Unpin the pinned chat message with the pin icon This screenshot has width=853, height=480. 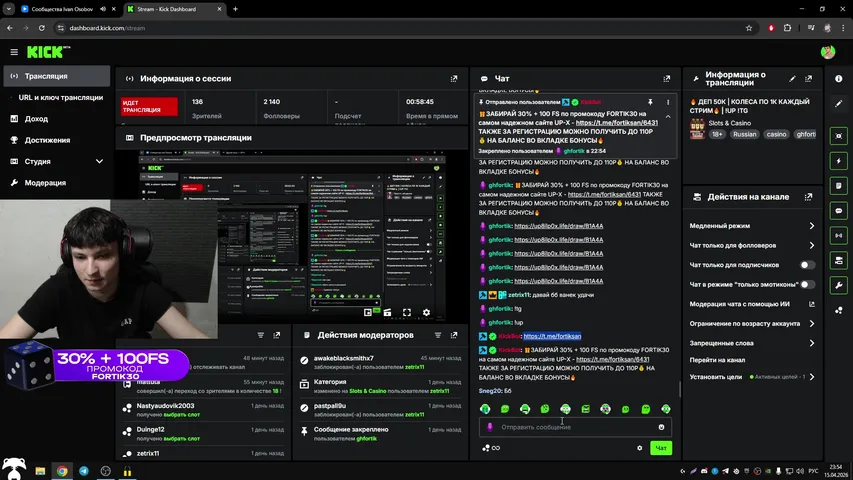[x=650, y=102]
